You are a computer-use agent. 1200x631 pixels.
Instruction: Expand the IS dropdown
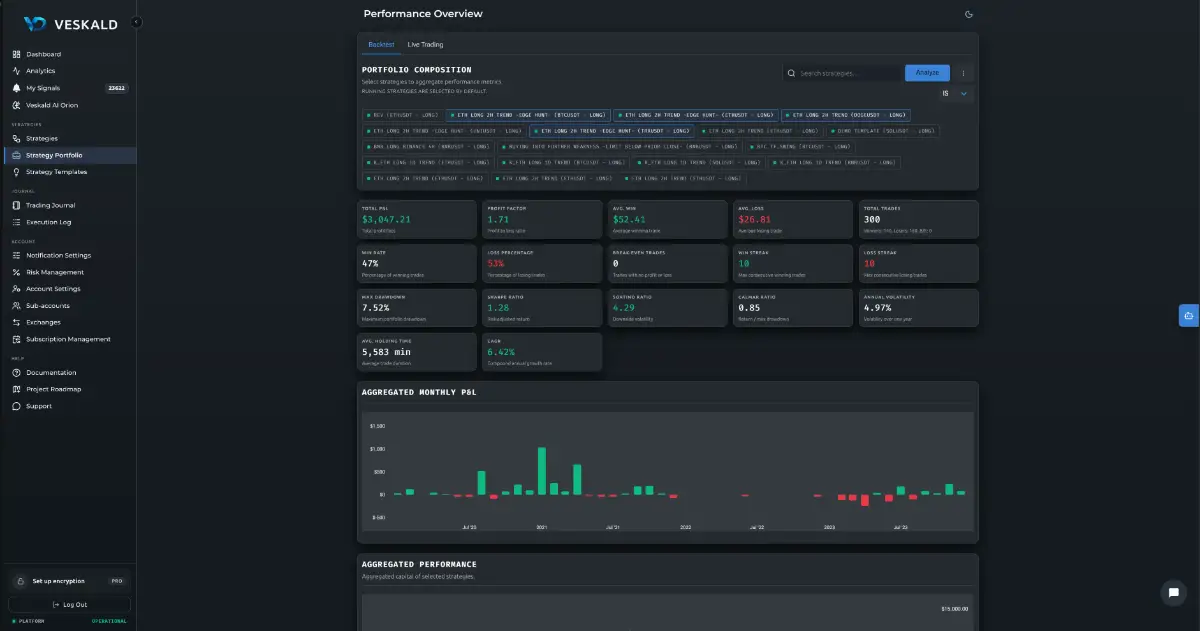957,93
